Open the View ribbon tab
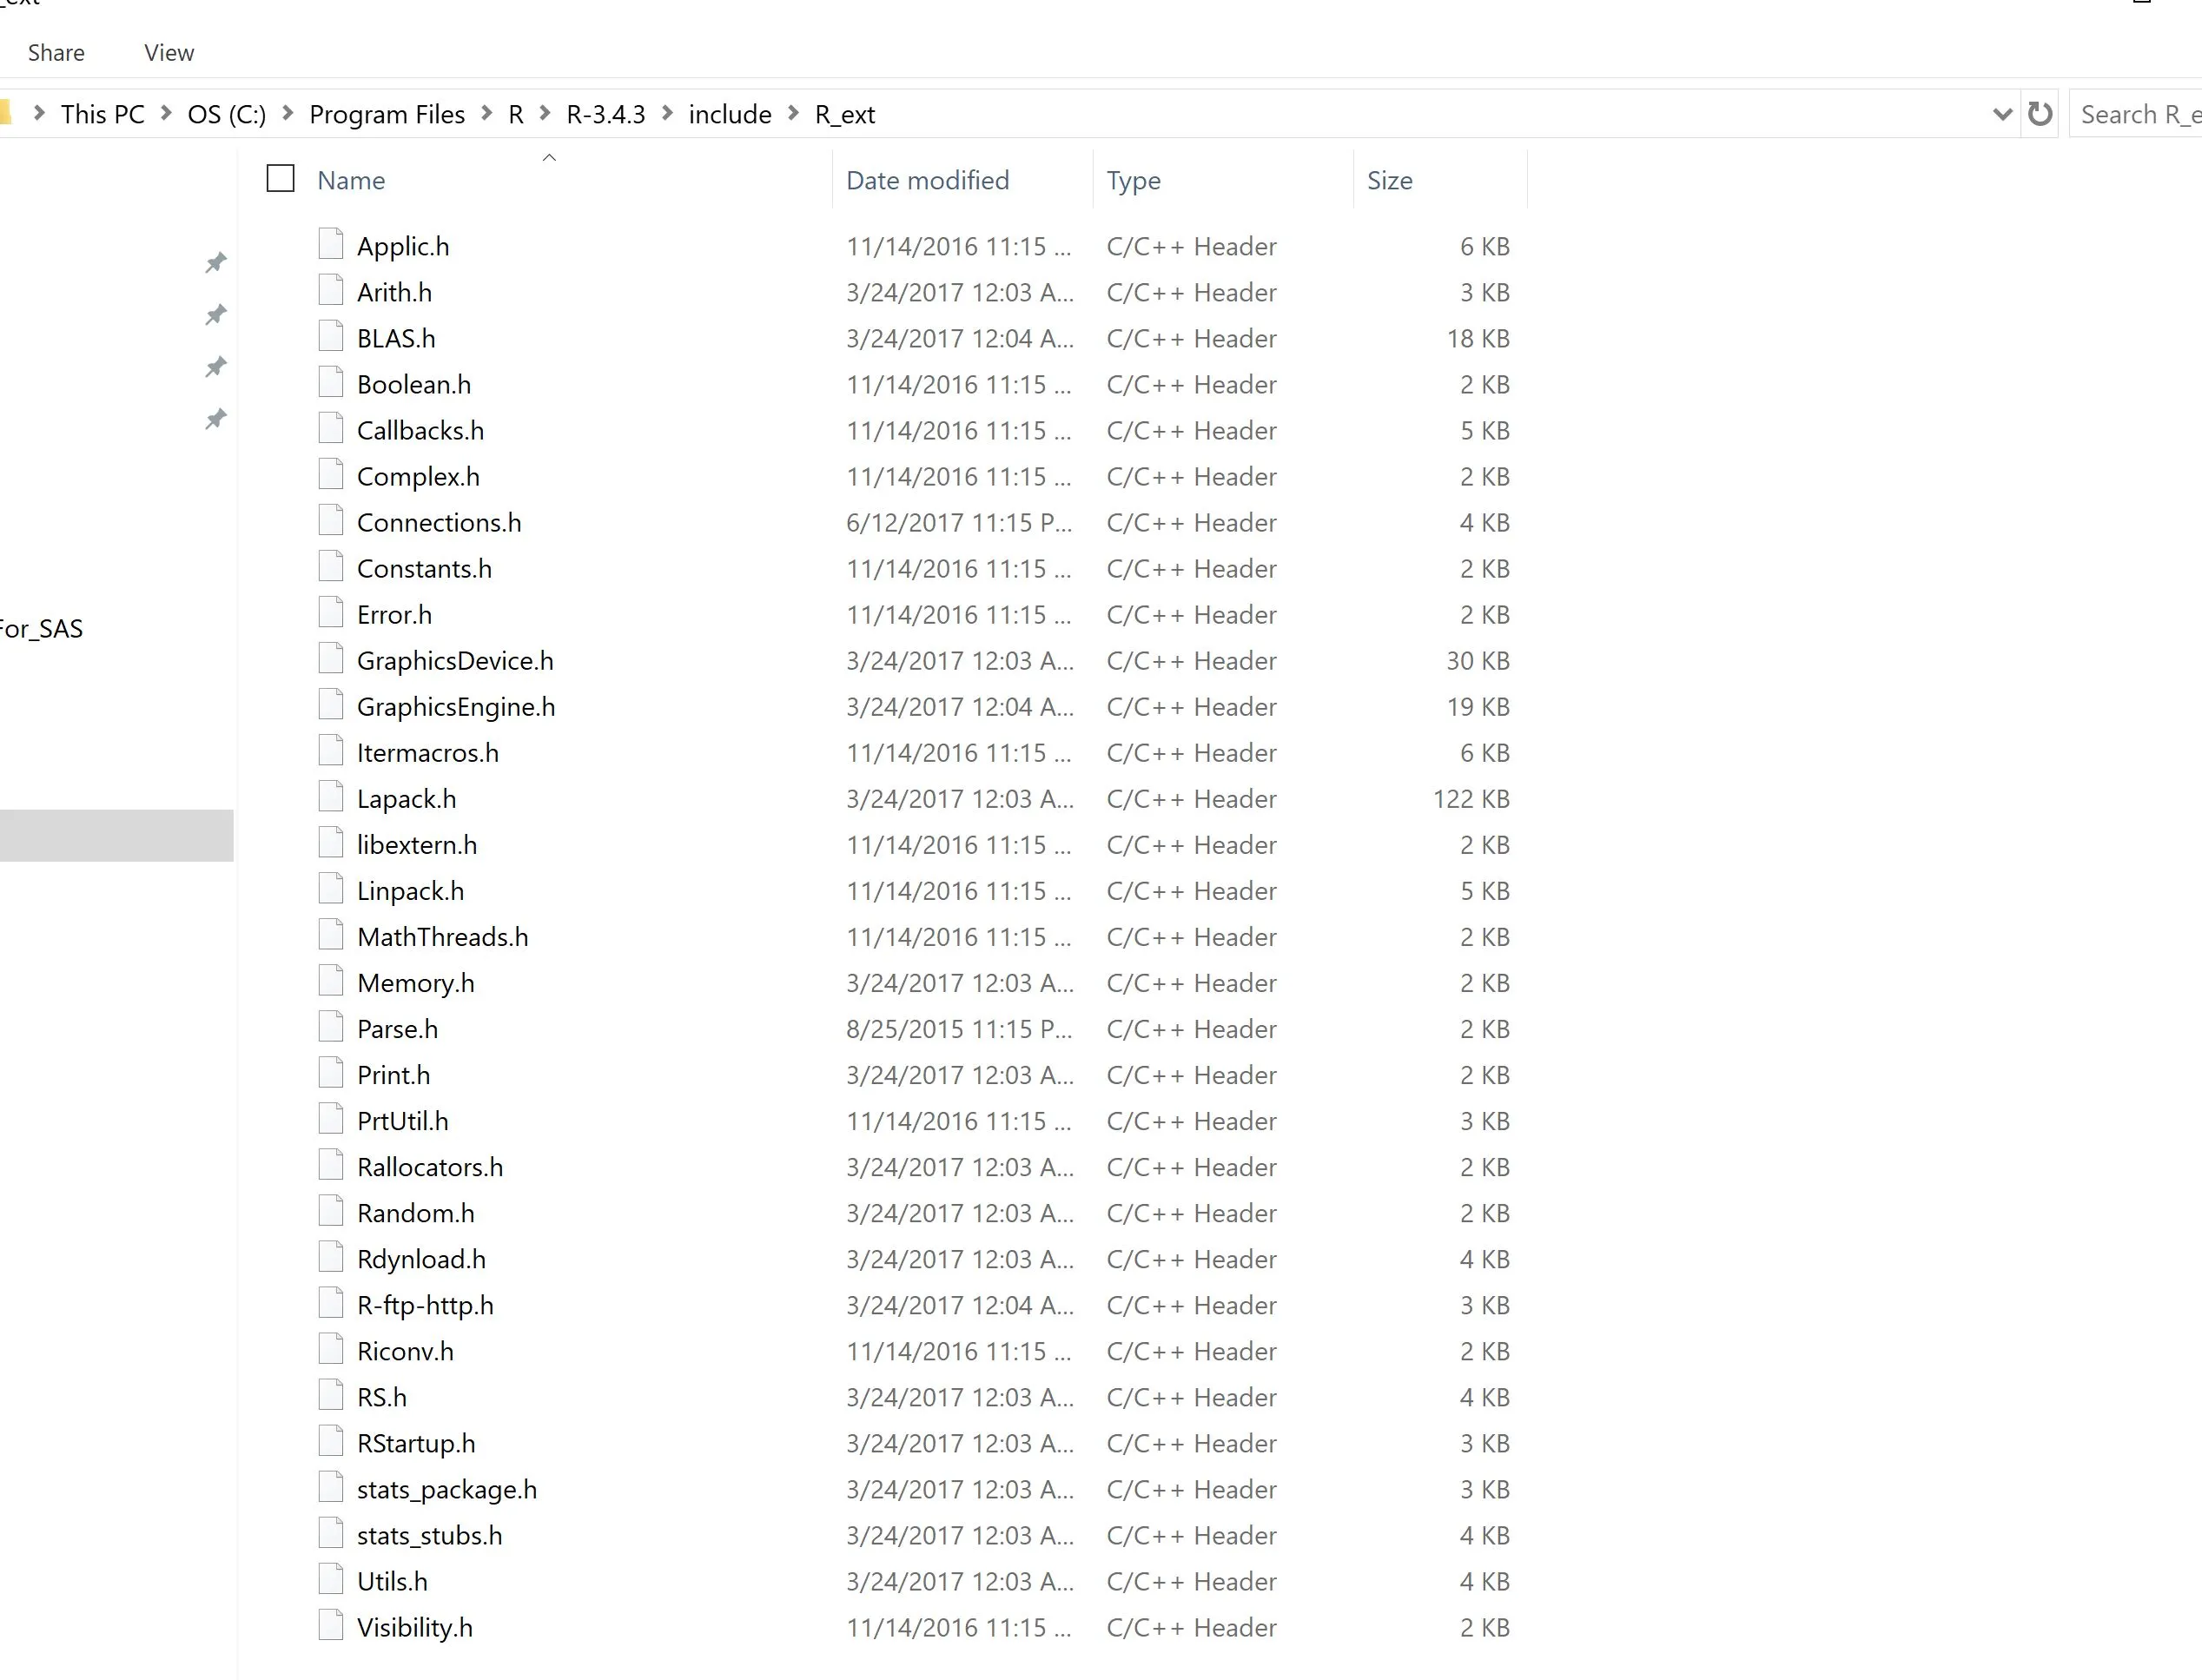2202x1680 pixels. (169, 53)
